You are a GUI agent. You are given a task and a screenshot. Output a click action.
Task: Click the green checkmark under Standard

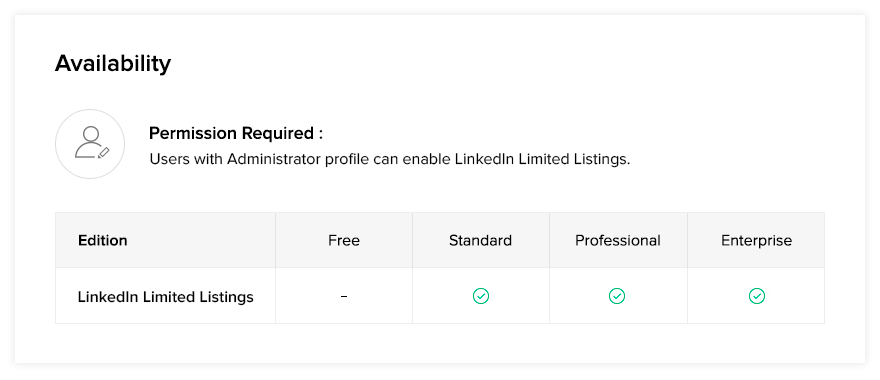click(x=481, y=296)
